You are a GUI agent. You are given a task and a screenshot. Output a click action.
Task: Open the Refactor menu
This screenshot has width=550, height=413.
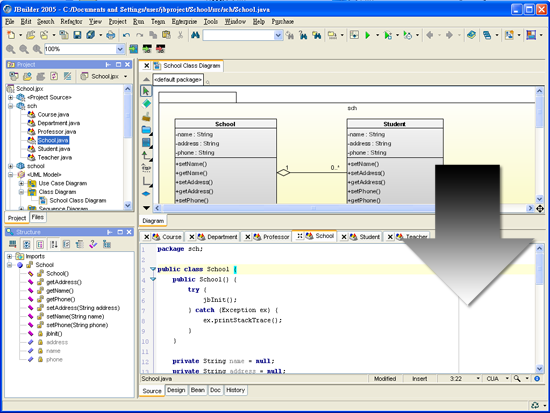tap(71, 22)
